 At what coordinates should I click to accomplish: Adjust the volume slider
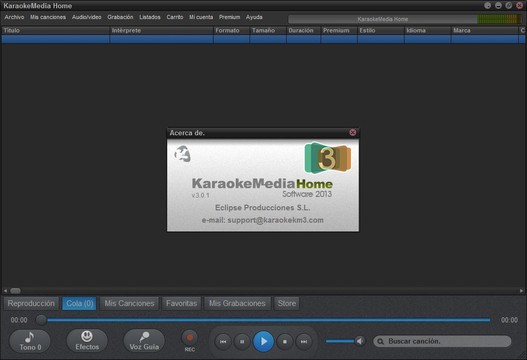click(x=340, y=341)
